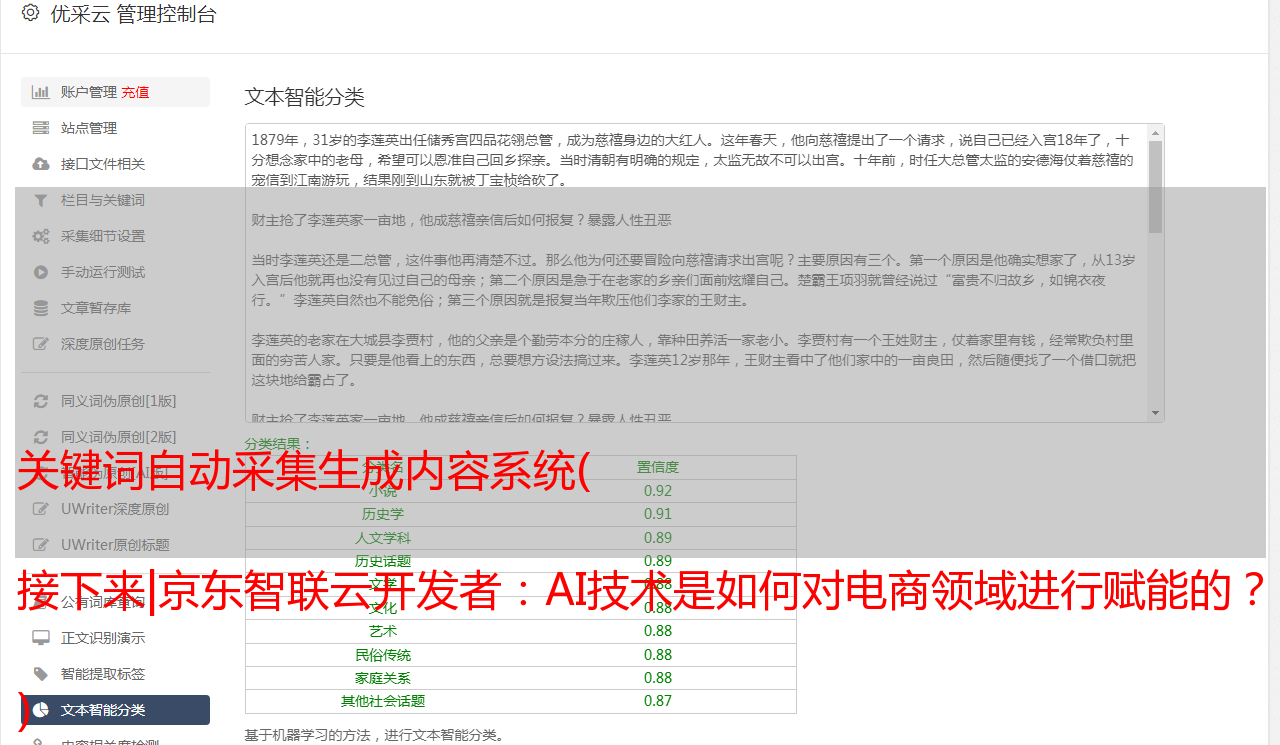Click the 人文学科 category cell
The height and width of the screenshot is (745, 1280).
[383, 538]
